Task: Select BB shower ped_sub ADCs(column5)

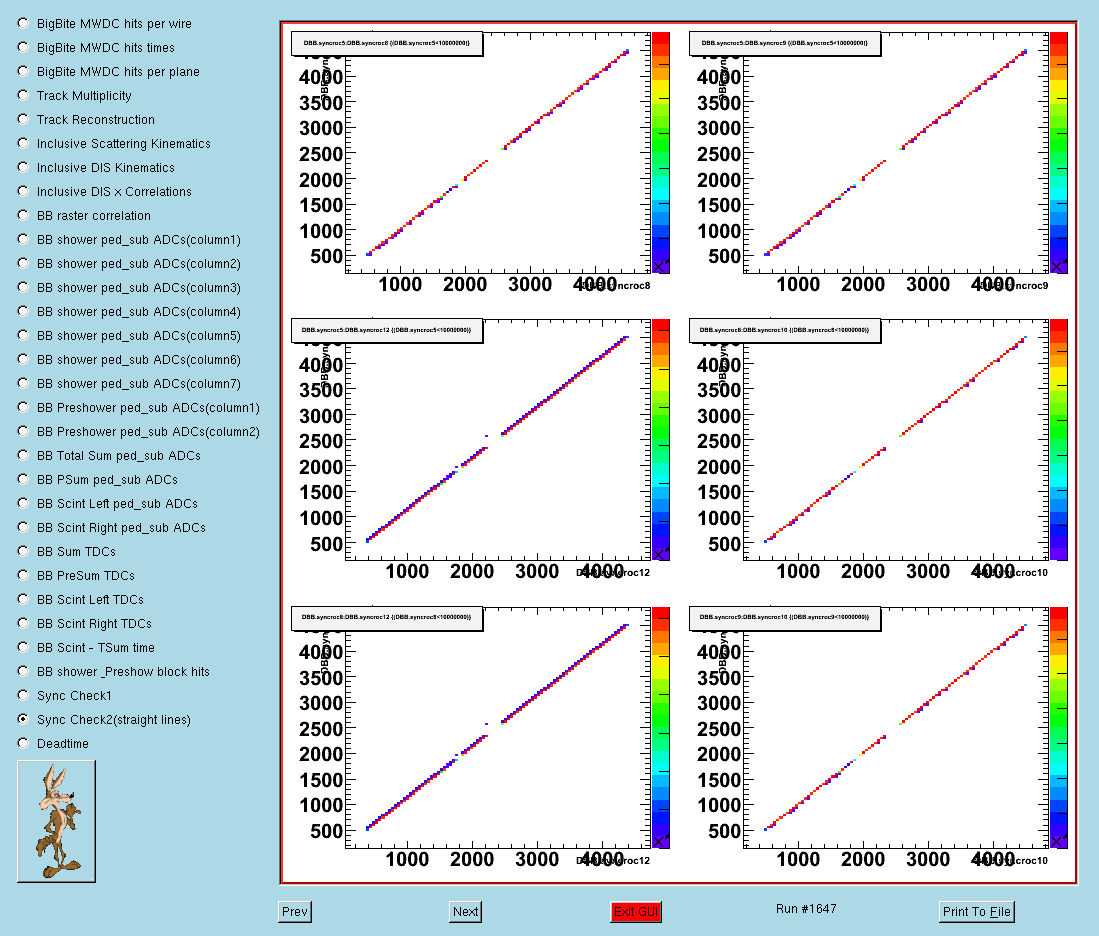Action: pos(23,335)
